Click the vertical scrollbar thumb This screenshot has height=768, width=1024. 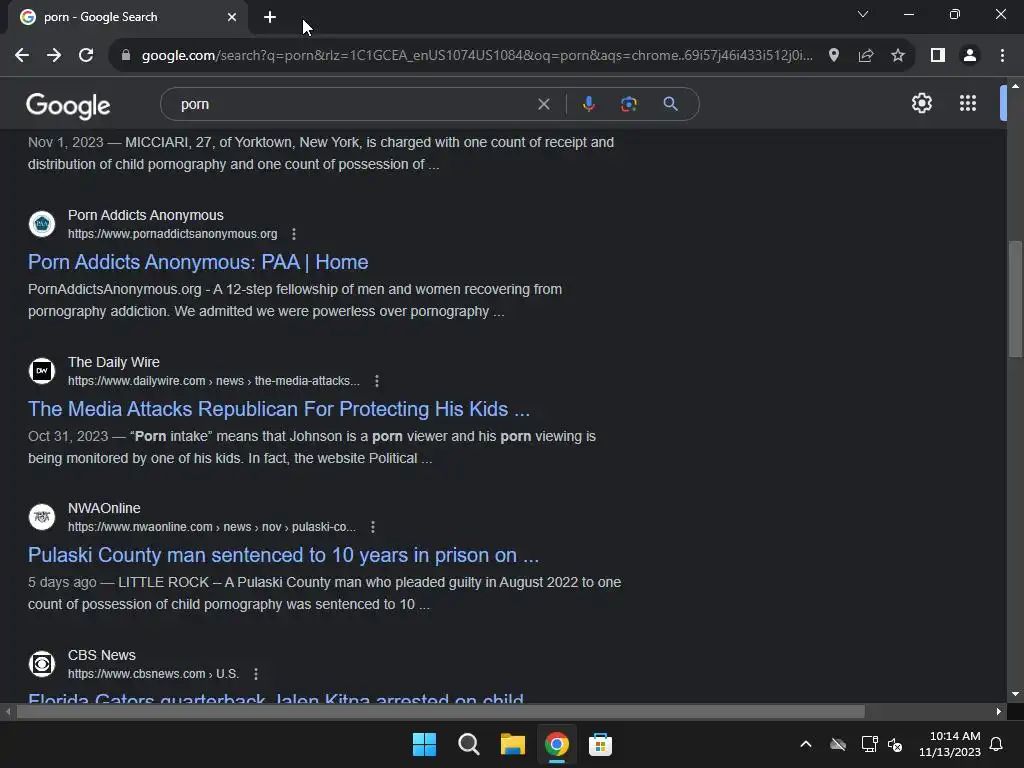(x=1015, y=299)
